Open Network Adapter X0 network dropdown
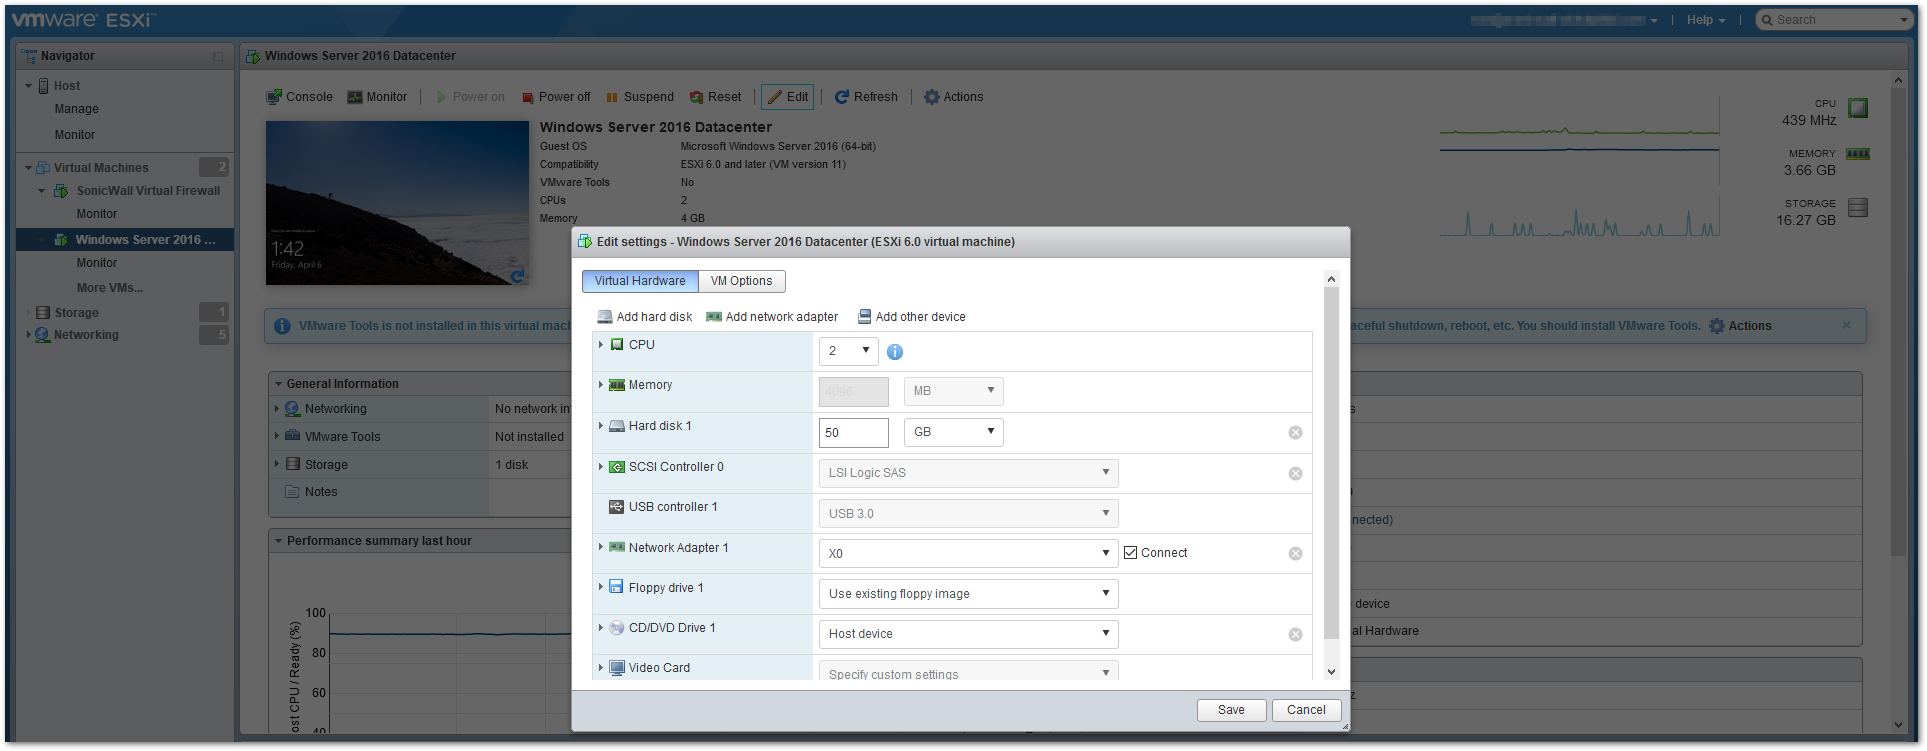Viewport: 1927px width, 751px height. (968, 553)
